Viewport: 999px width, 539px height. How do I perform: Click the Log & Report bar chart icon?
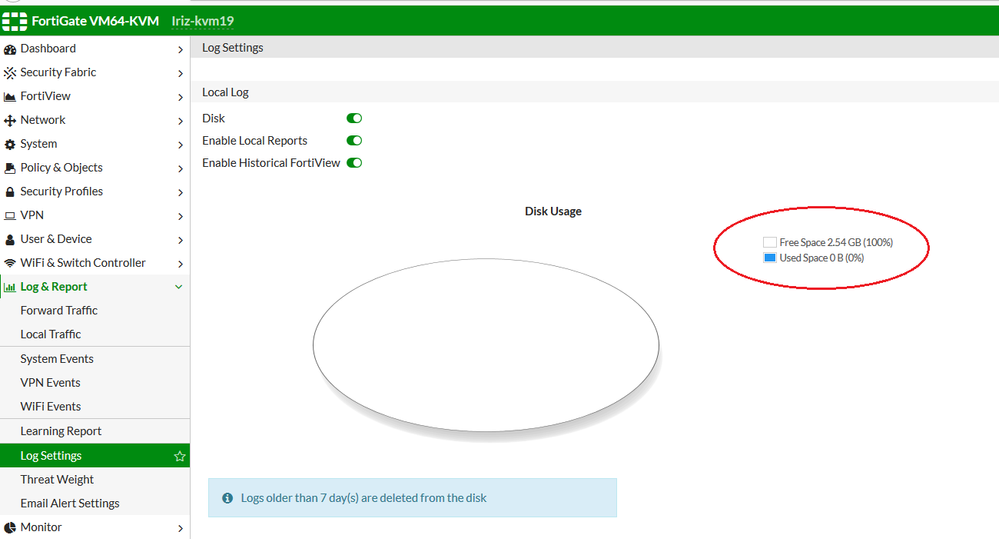pyautogui.click(x=10, y=287)
